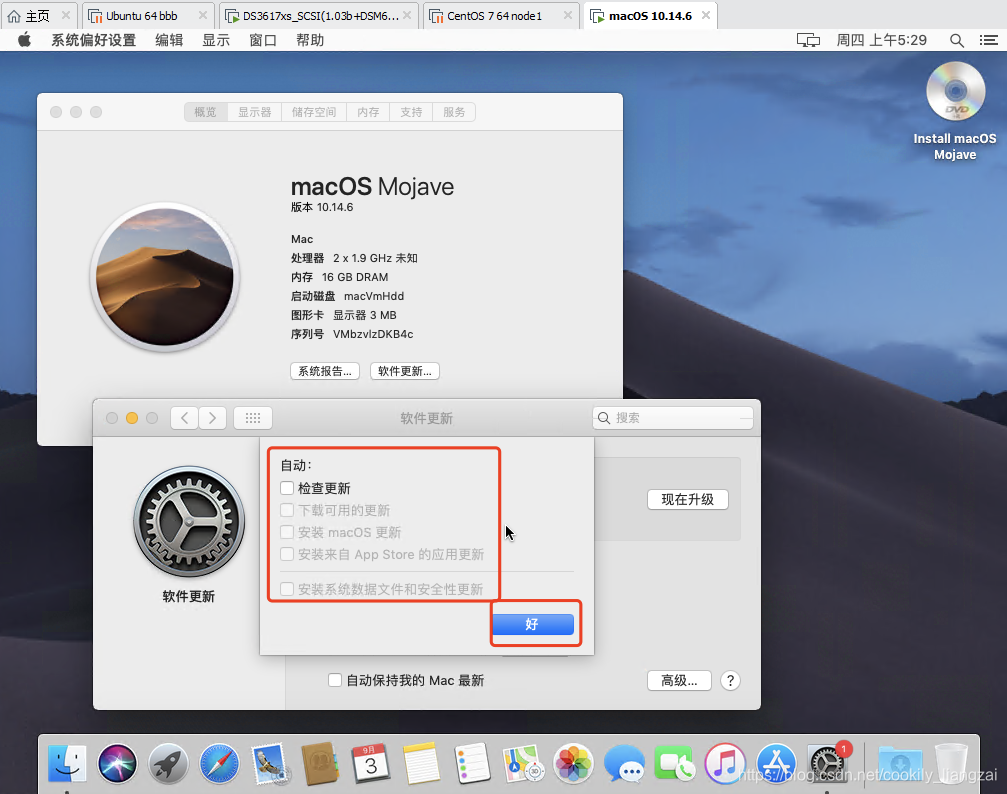Enable 检查更新 checkbox
This screenshot has height=794, width=1007.
[x=287, y=488]
